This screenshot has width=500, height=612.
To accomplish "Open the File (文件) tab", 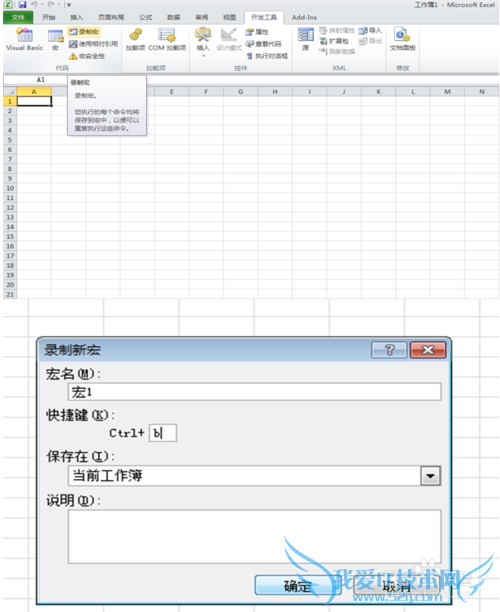I will click(x=18, y=18).
